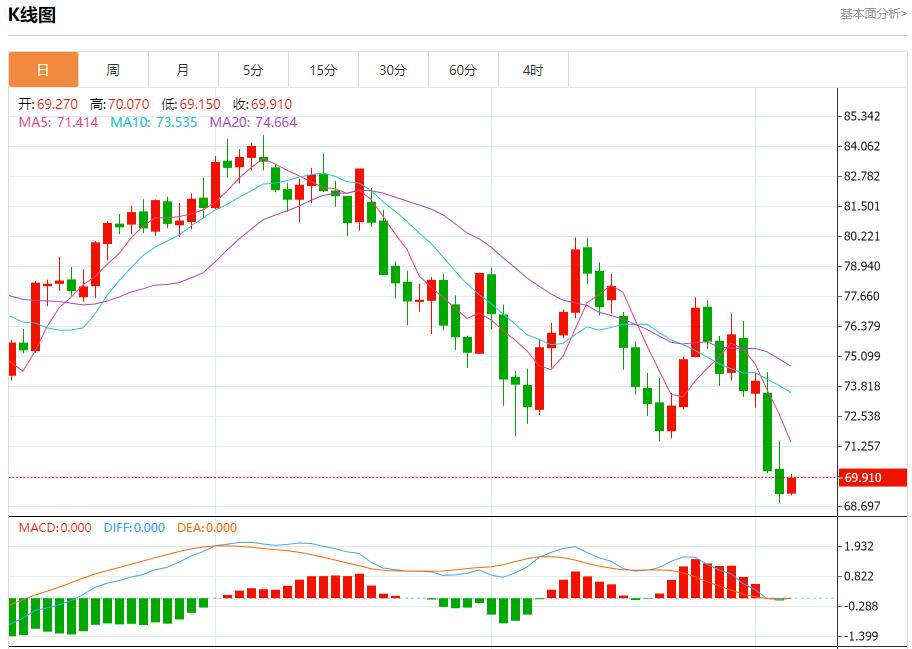Click the DIFF value label

coord(134,528)
